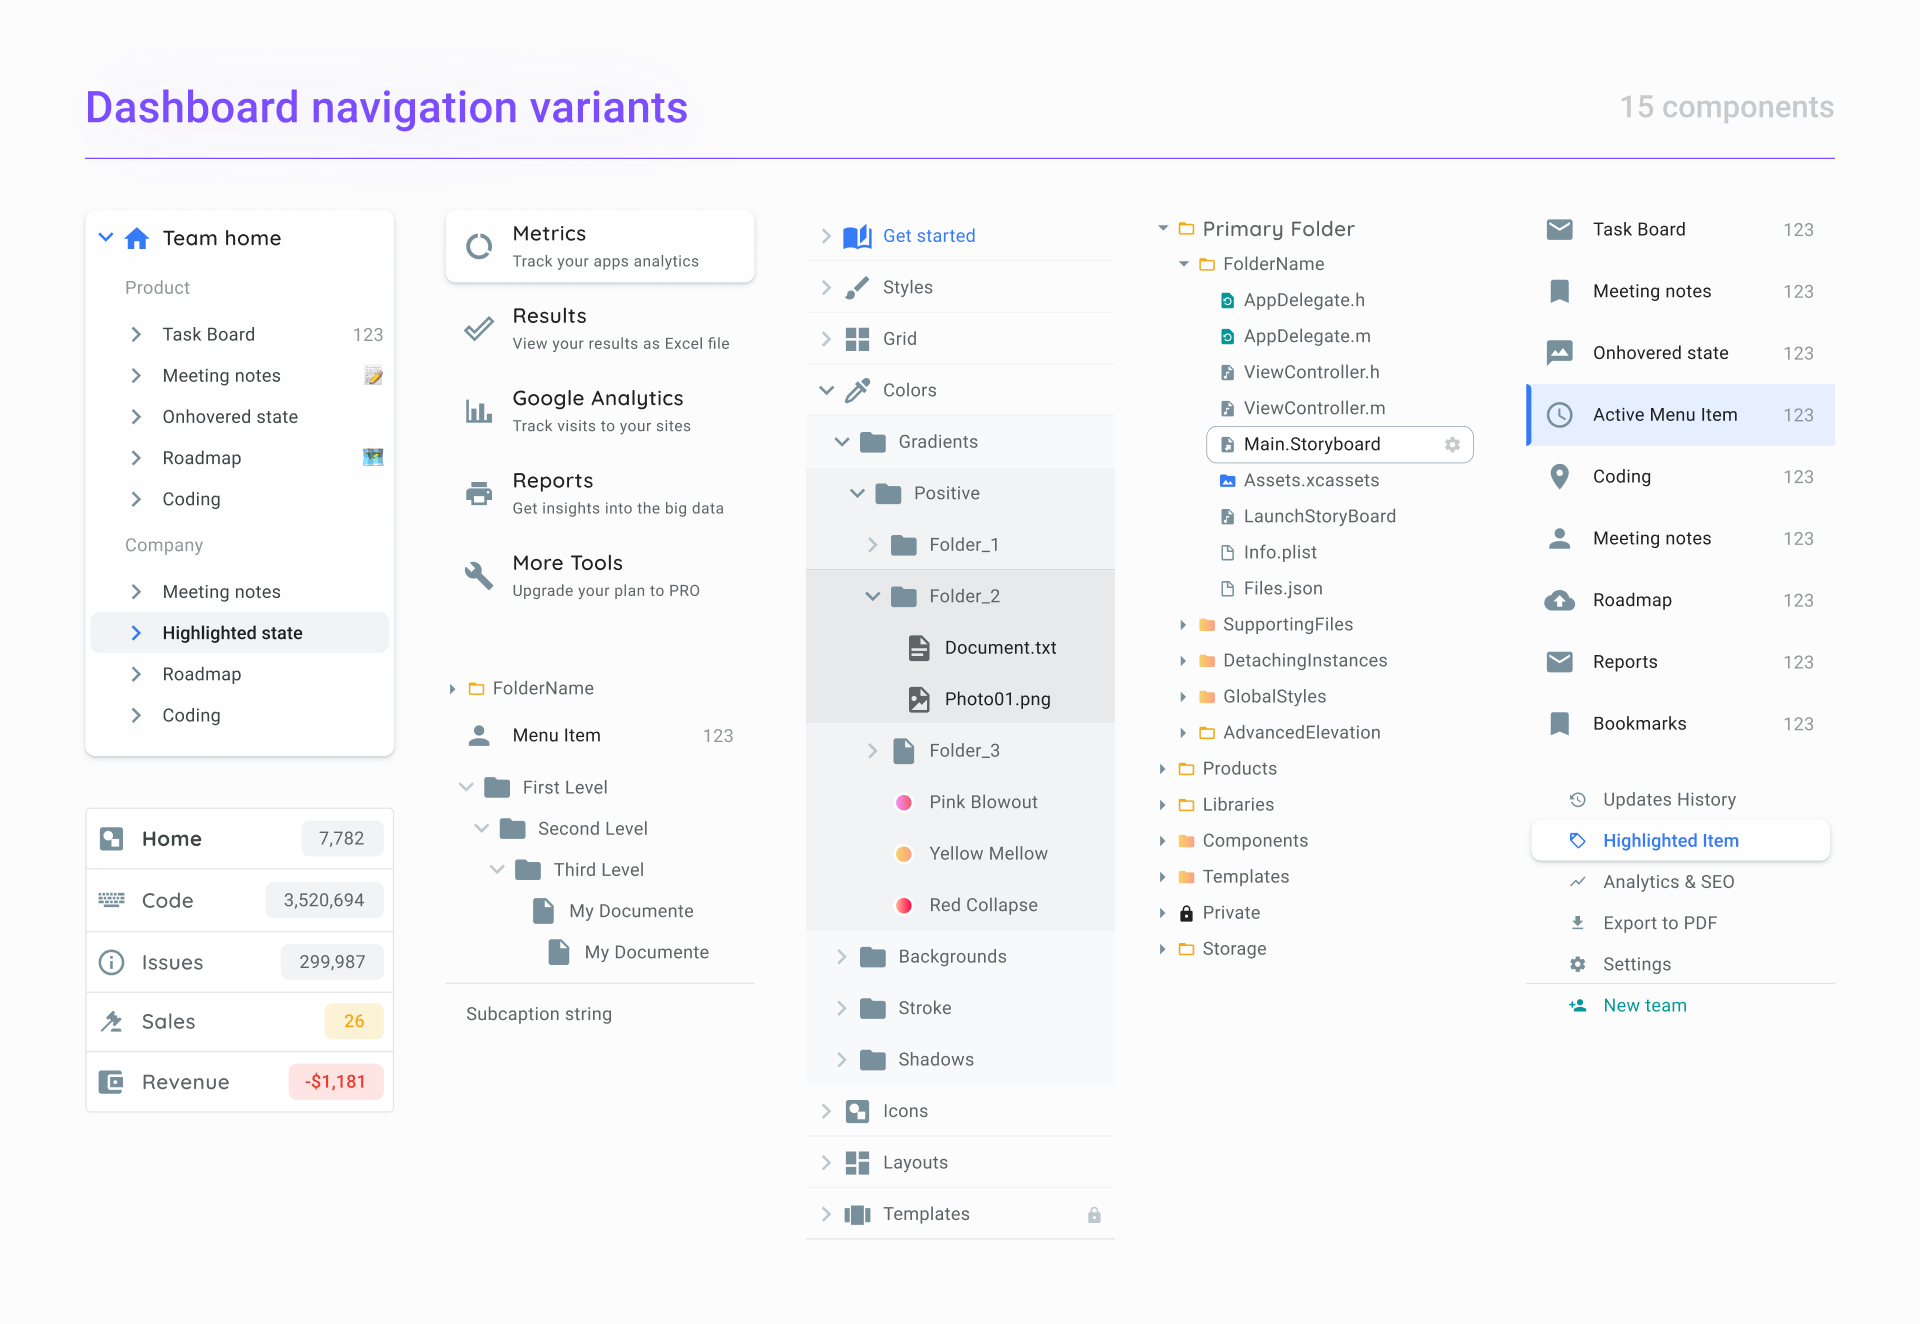1920x1324 pixels.
Task: Open the Metrics card
Action: coord(600,246)
